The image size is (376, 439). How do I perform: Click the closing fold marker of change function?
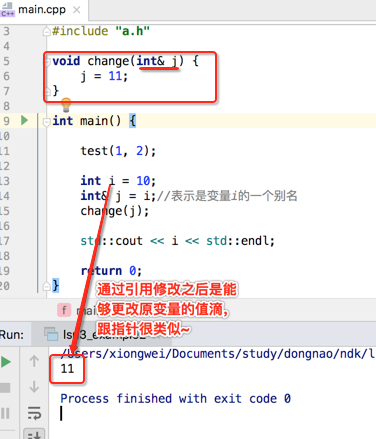point(47,91)
